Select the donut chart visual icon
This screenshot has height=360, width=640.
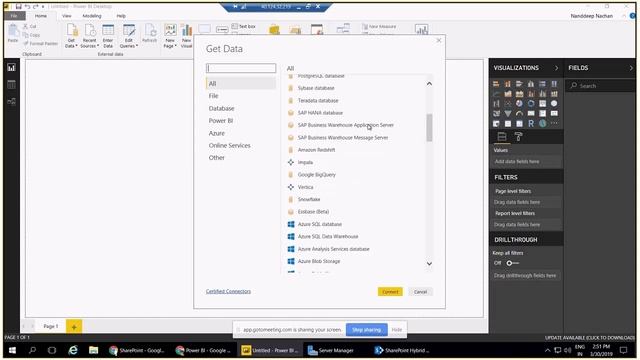pos(531,104)
